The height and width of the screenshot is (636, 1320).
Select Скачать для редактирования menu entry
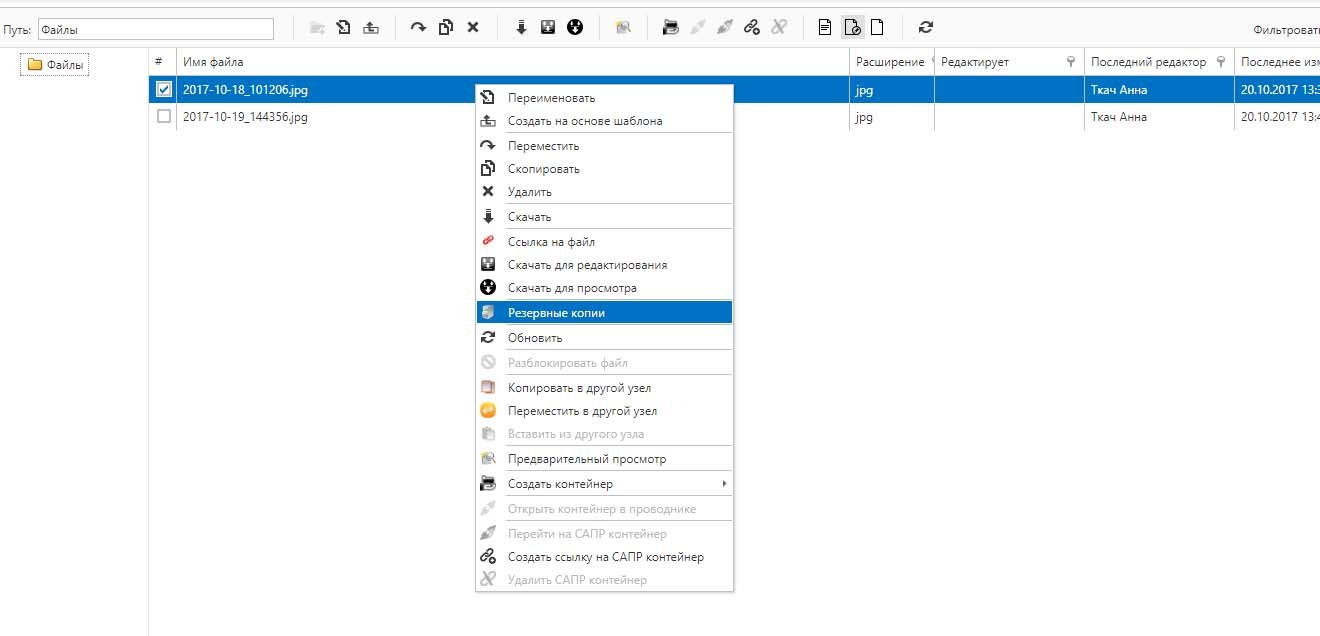[x=604, y=265]
